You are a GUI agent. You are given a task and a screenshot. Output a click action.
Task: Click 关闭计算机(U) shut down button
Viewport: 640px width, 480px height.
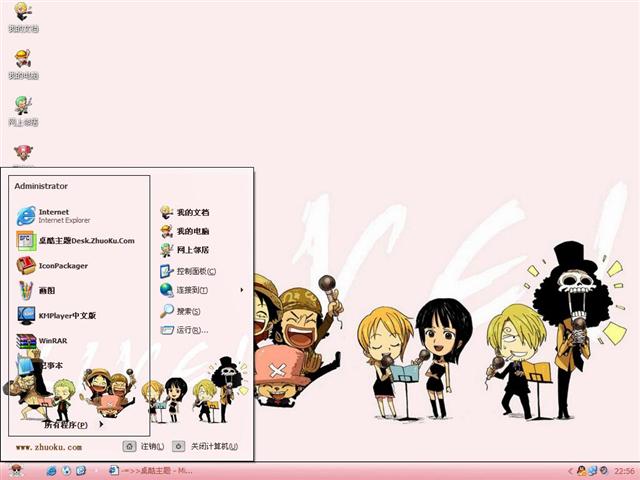(x=205, y=447)
